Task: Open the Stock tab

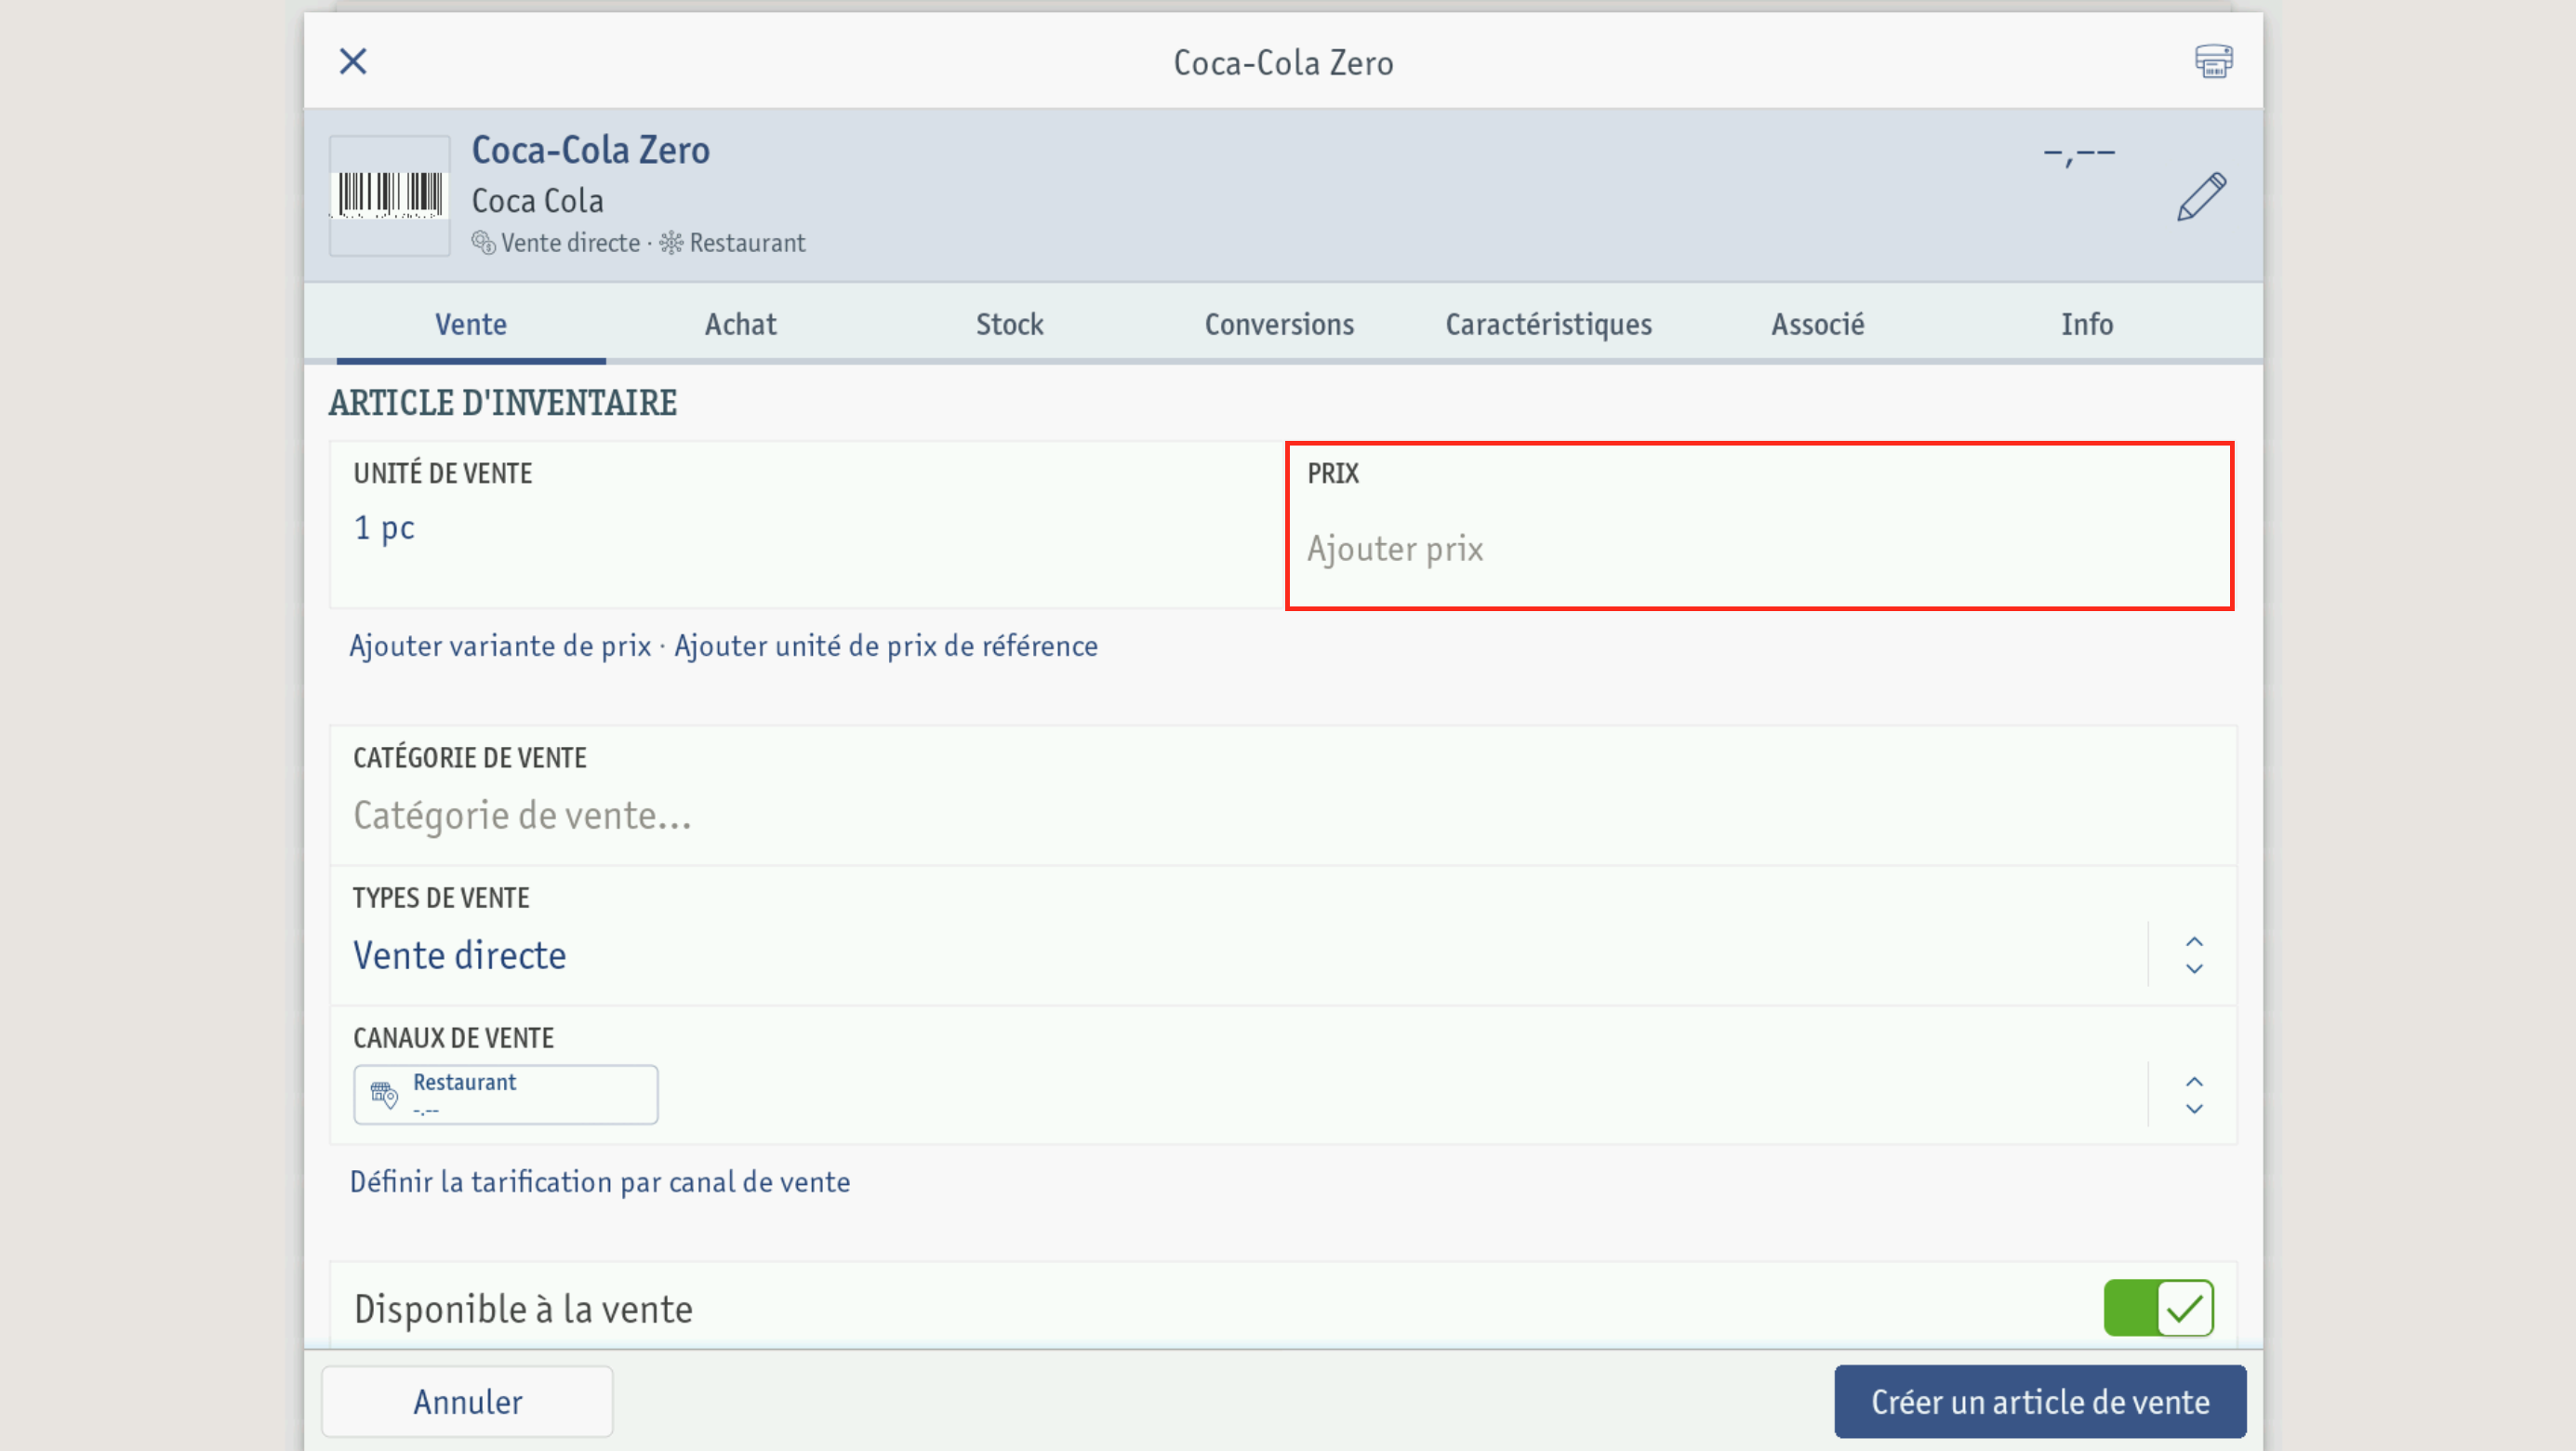Action: tap(1009, 324)
